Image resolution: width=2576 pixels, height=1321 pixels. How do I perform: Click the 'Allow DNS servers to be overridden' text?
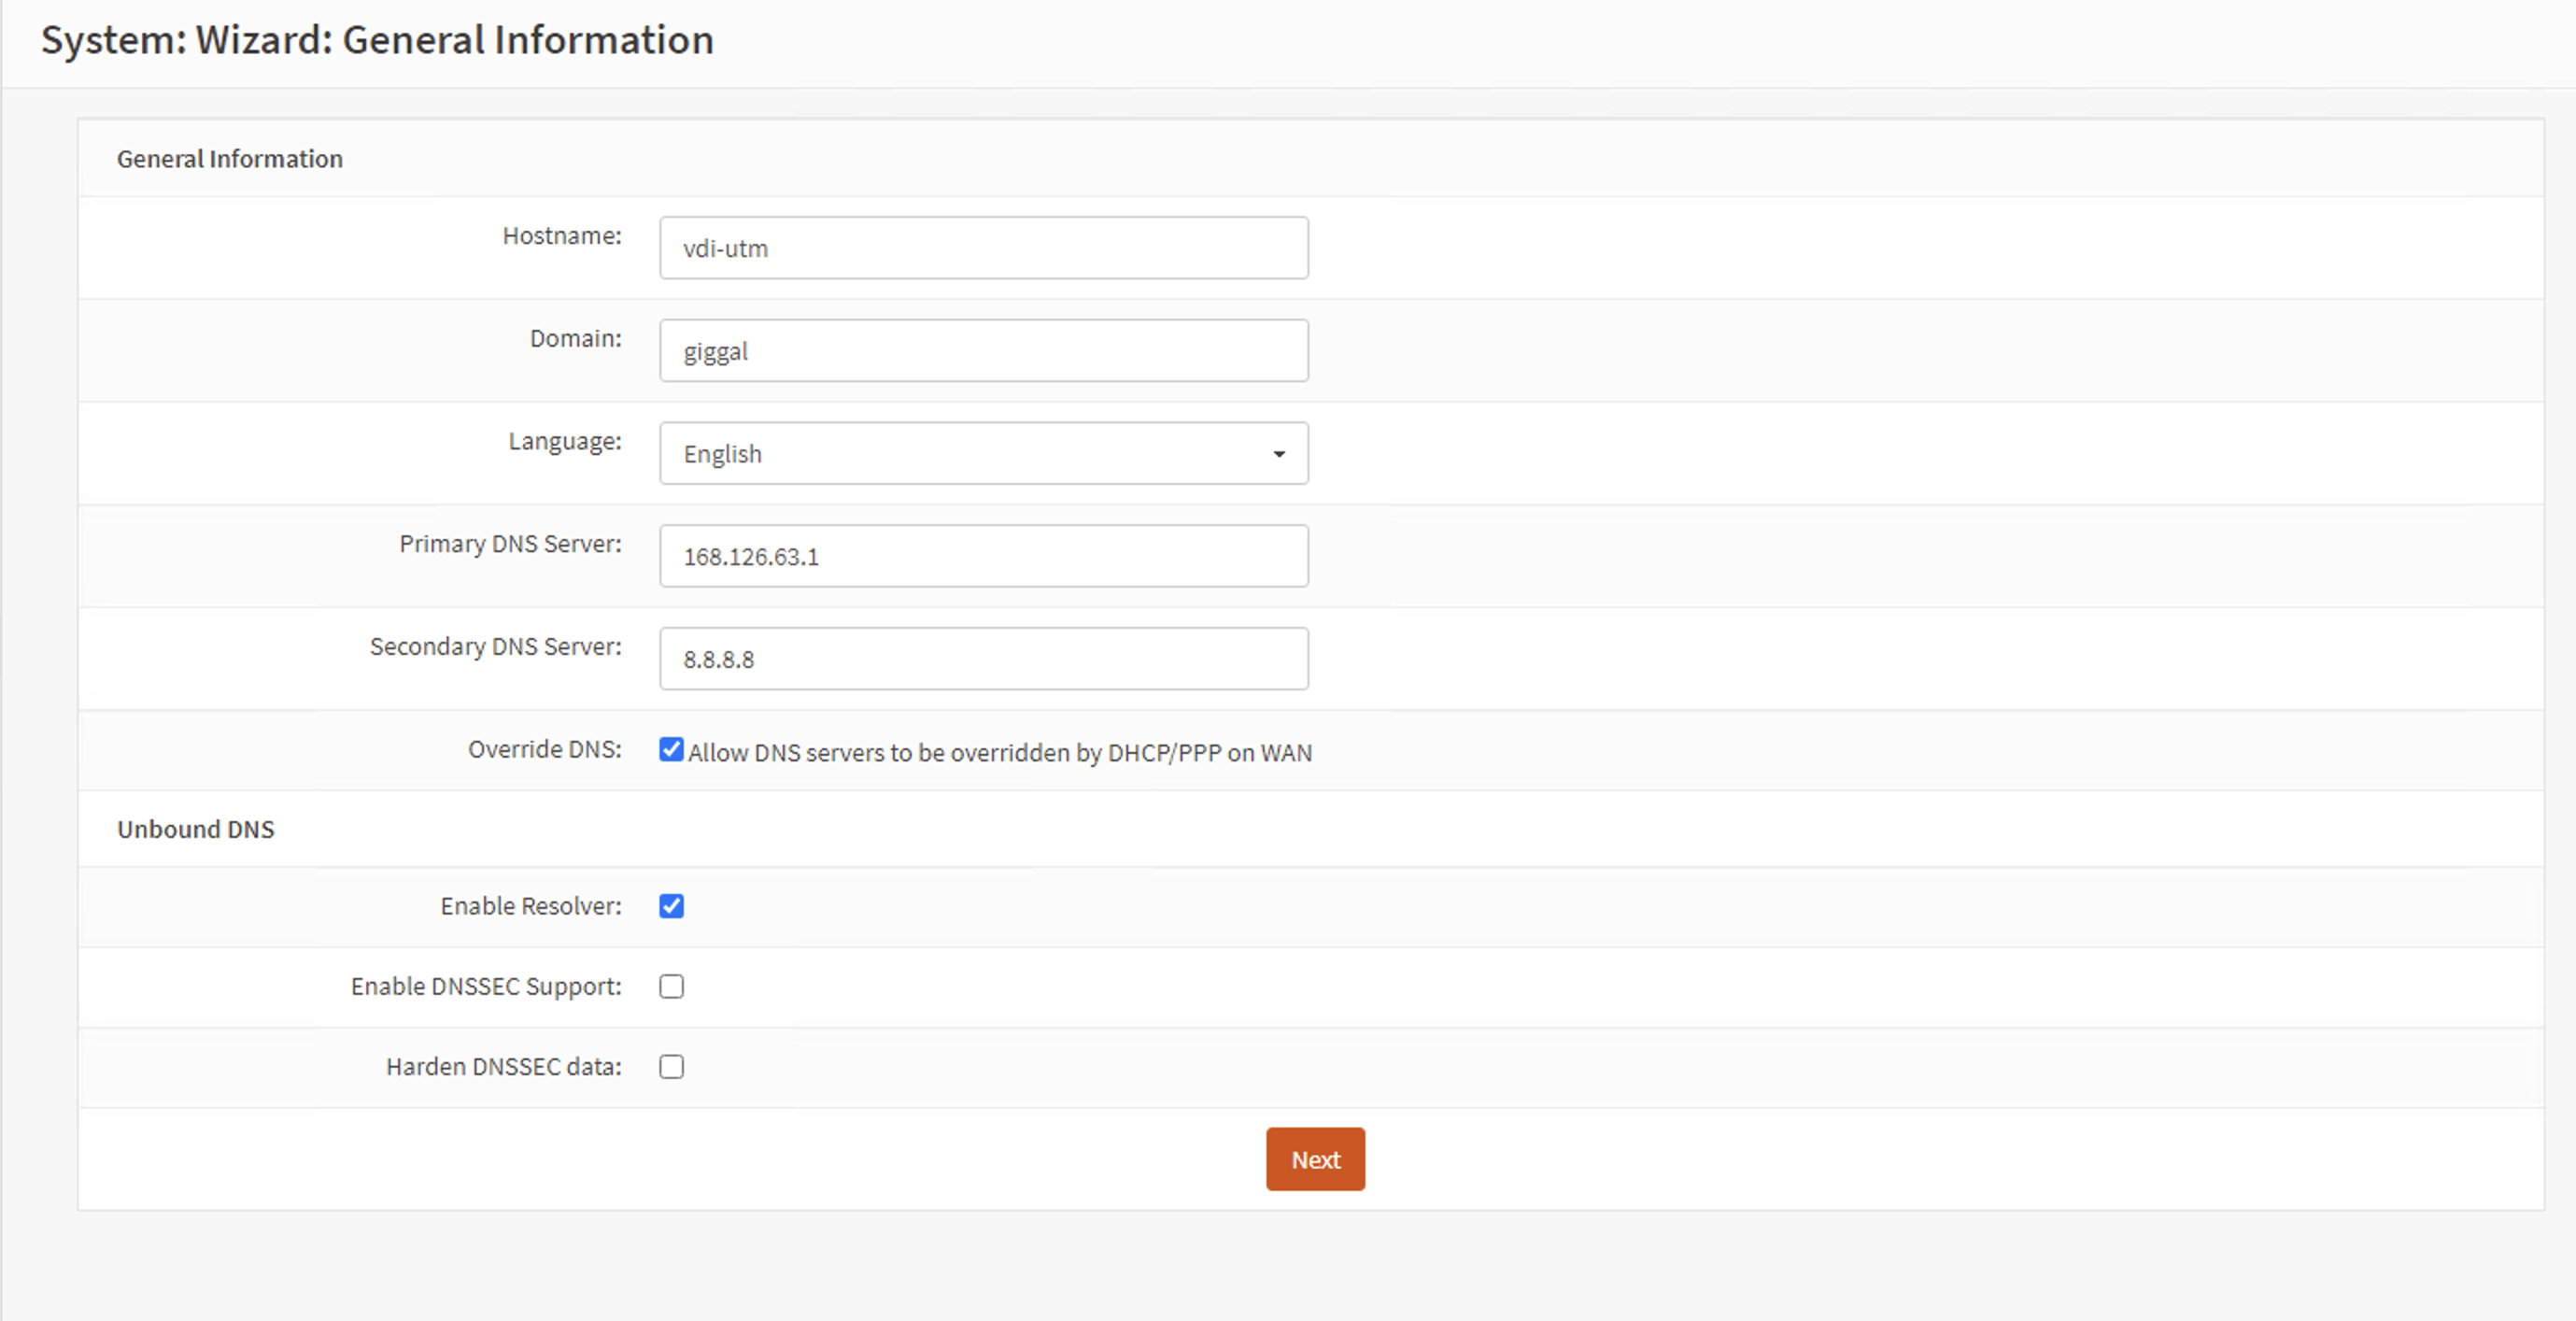point(999,753)
